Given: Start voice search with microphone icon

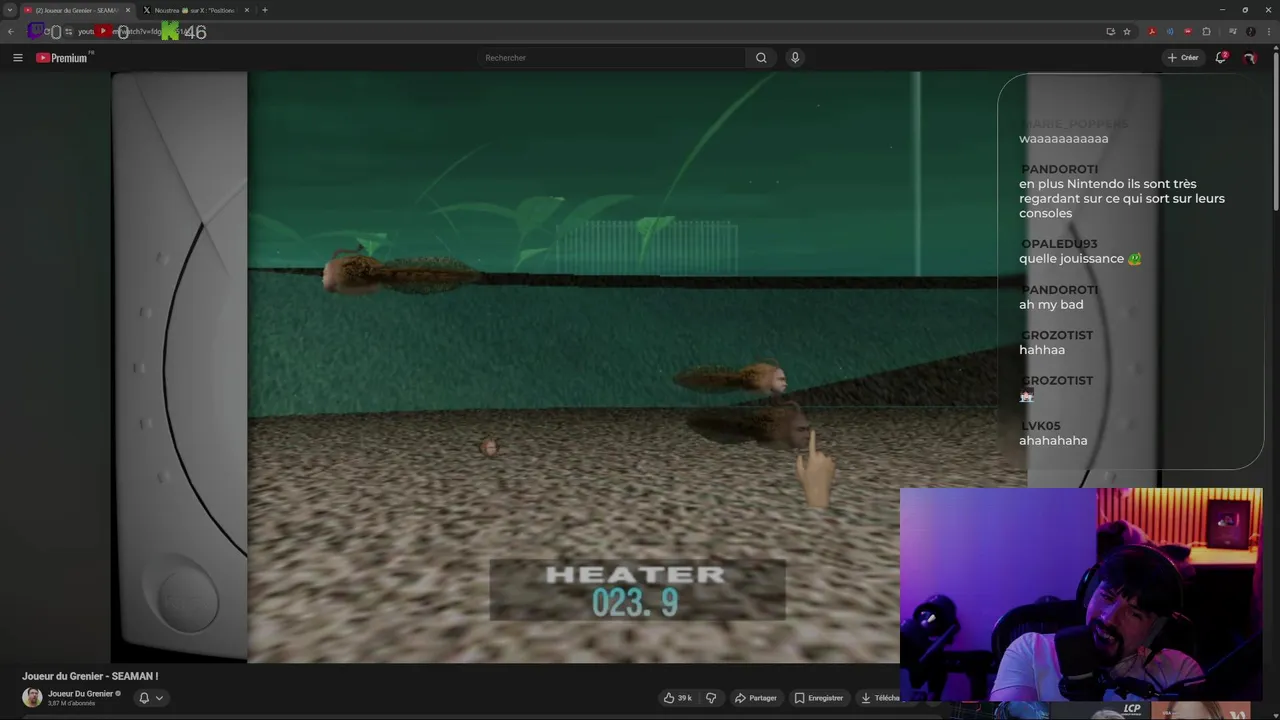Looking at the screenshot, I should point(795,58).
